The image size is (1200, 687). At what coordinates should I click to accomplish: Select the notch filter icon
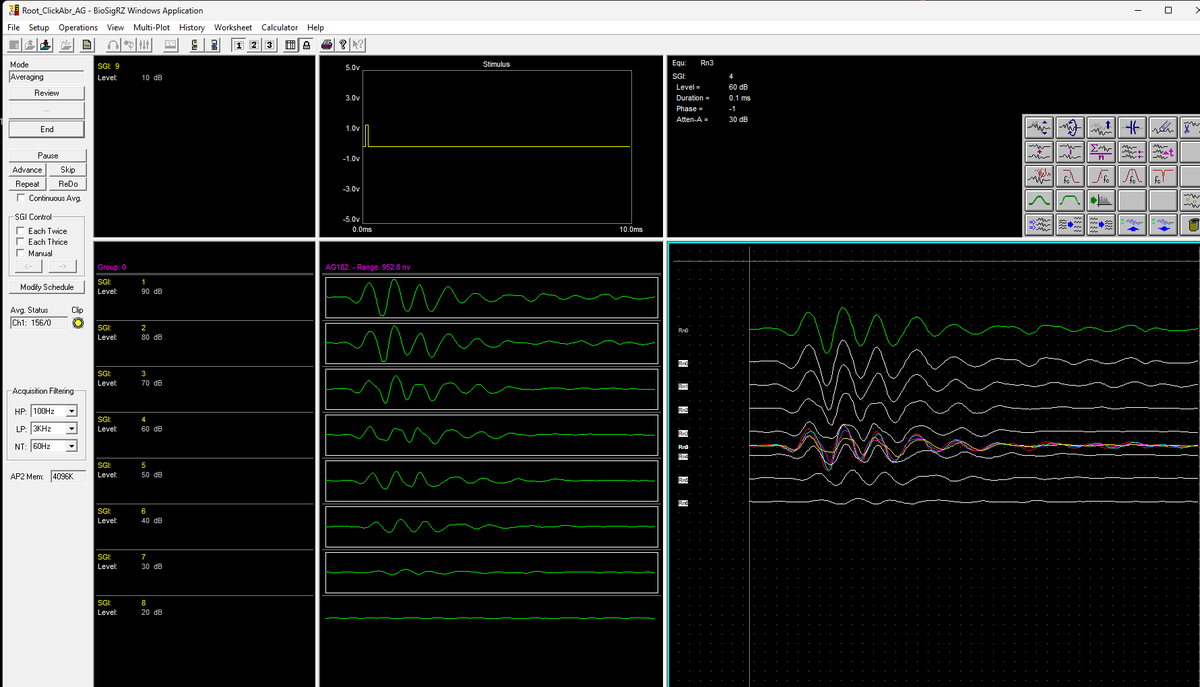(x=1163, y=176)
